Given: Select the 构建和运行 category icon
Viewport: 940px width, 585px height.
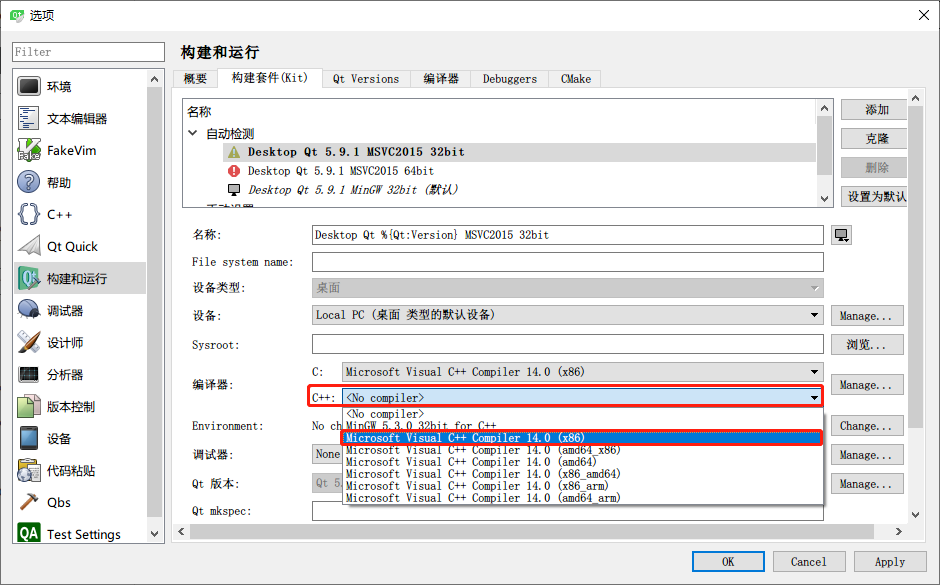Looking at the screenshot, I should tap(28, 278).
